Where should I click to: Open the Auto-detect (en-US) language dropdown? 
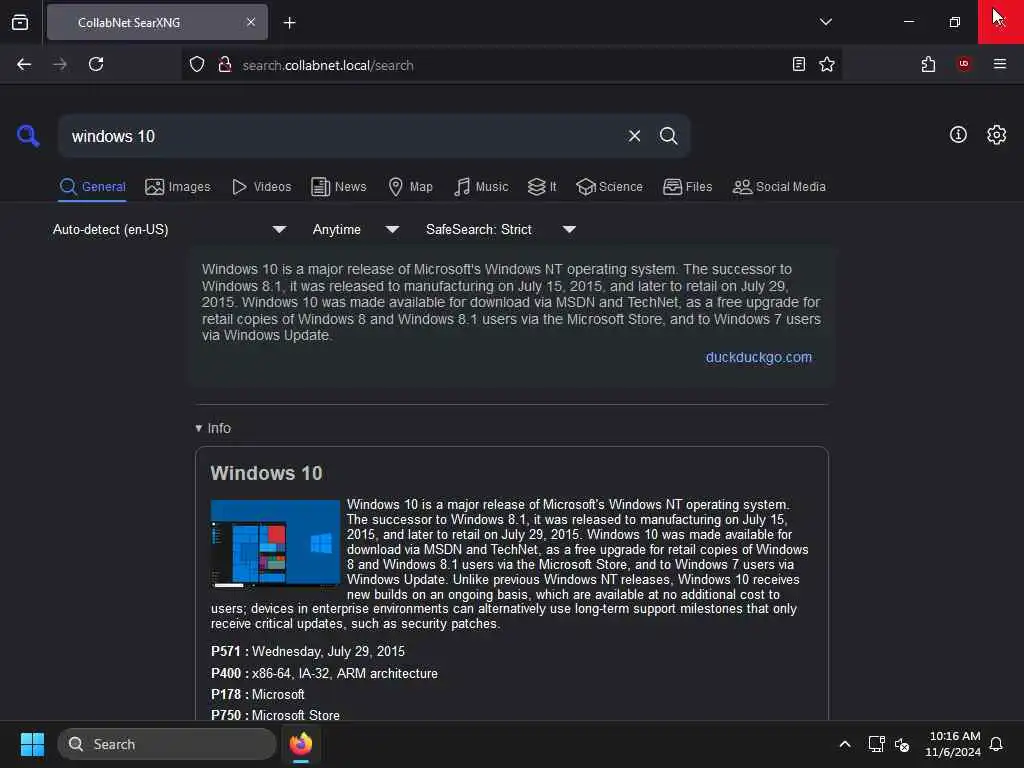169,229
